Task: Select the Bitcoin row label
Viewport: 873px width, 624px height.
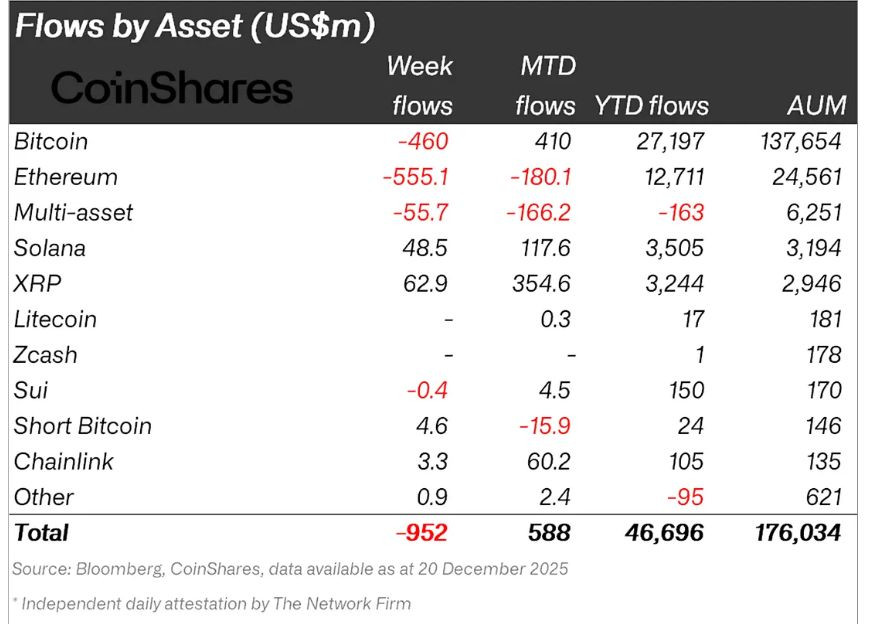Action: [x=51, y=141]
